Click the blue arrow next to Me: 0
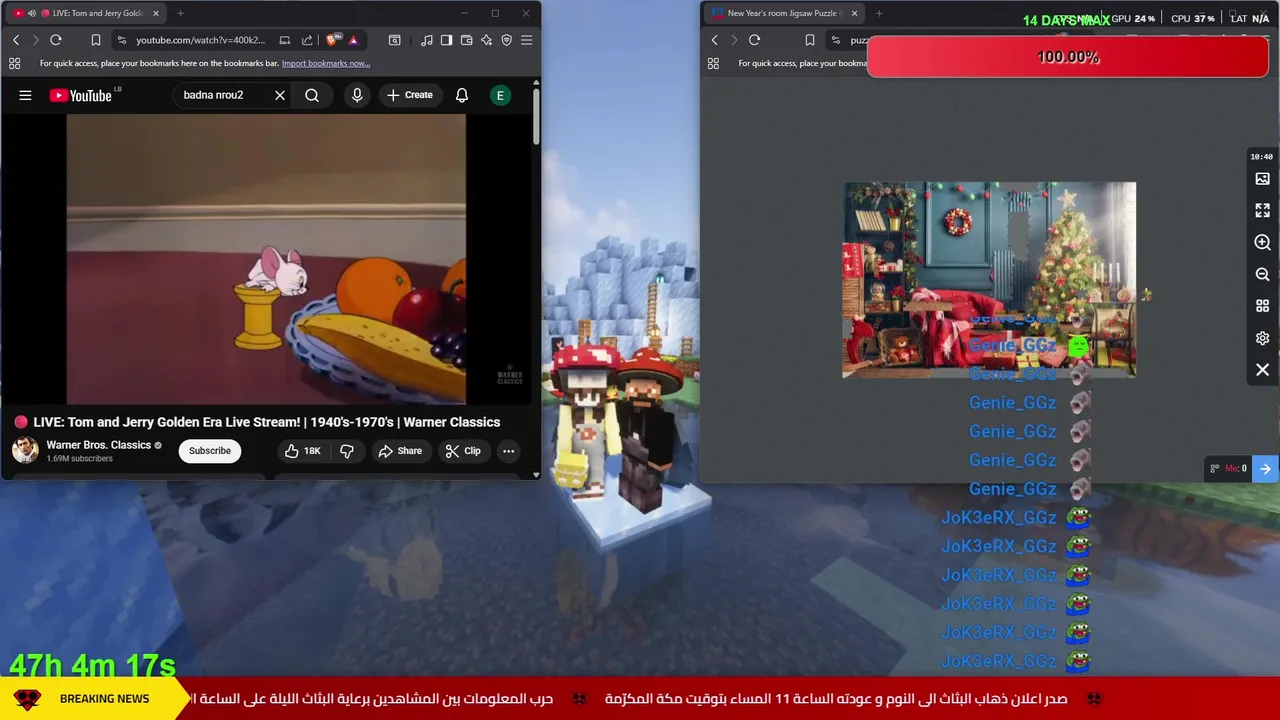The height and width of the screenshot is (720, 1280). click(1265, 468)
